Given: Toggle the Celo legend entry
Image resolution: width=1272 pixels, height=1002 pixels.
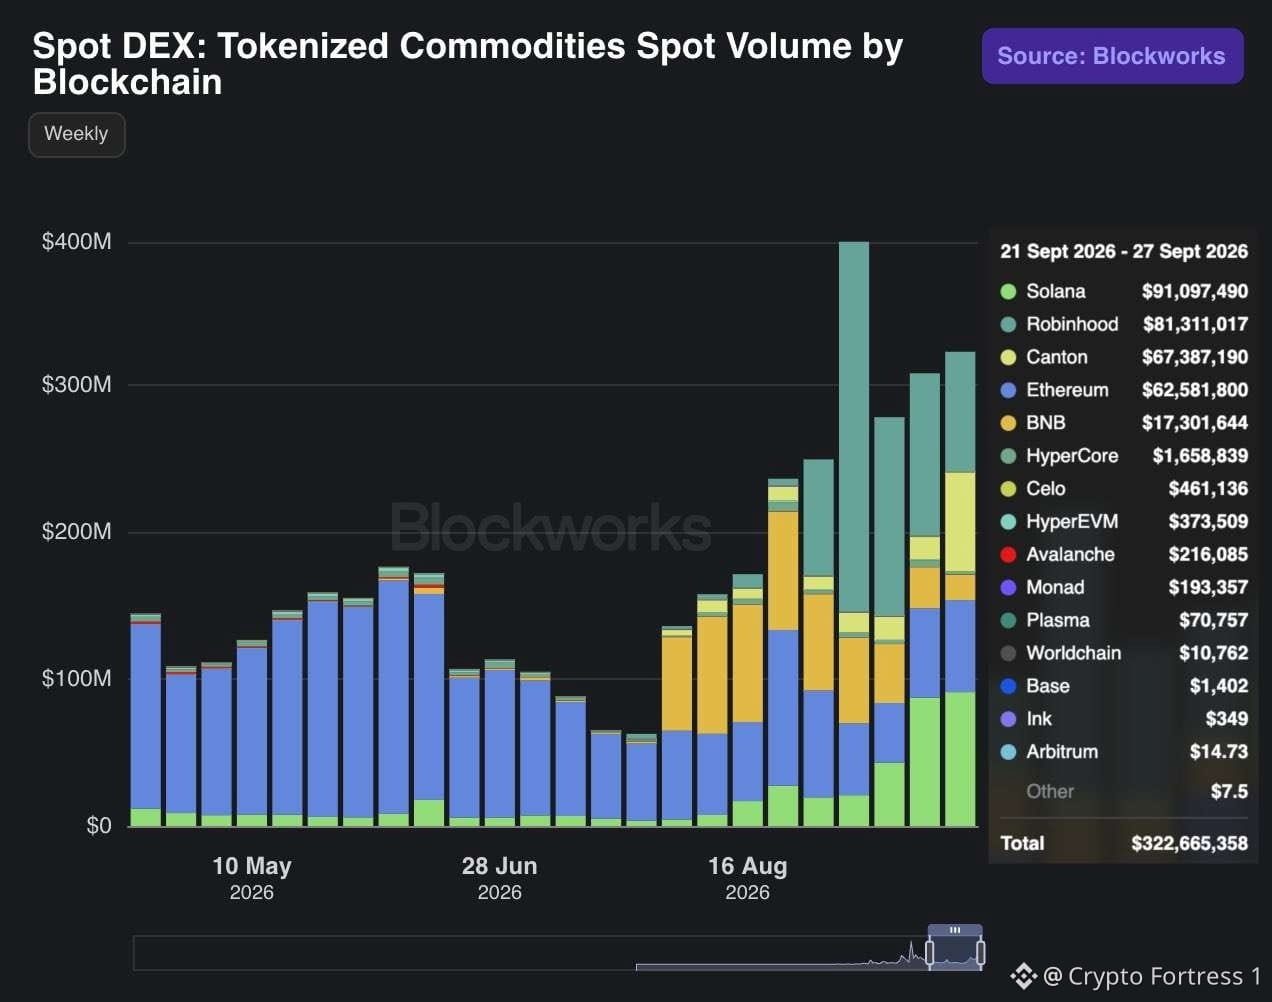Looking at the screenshot, I should click(1124, 489).
